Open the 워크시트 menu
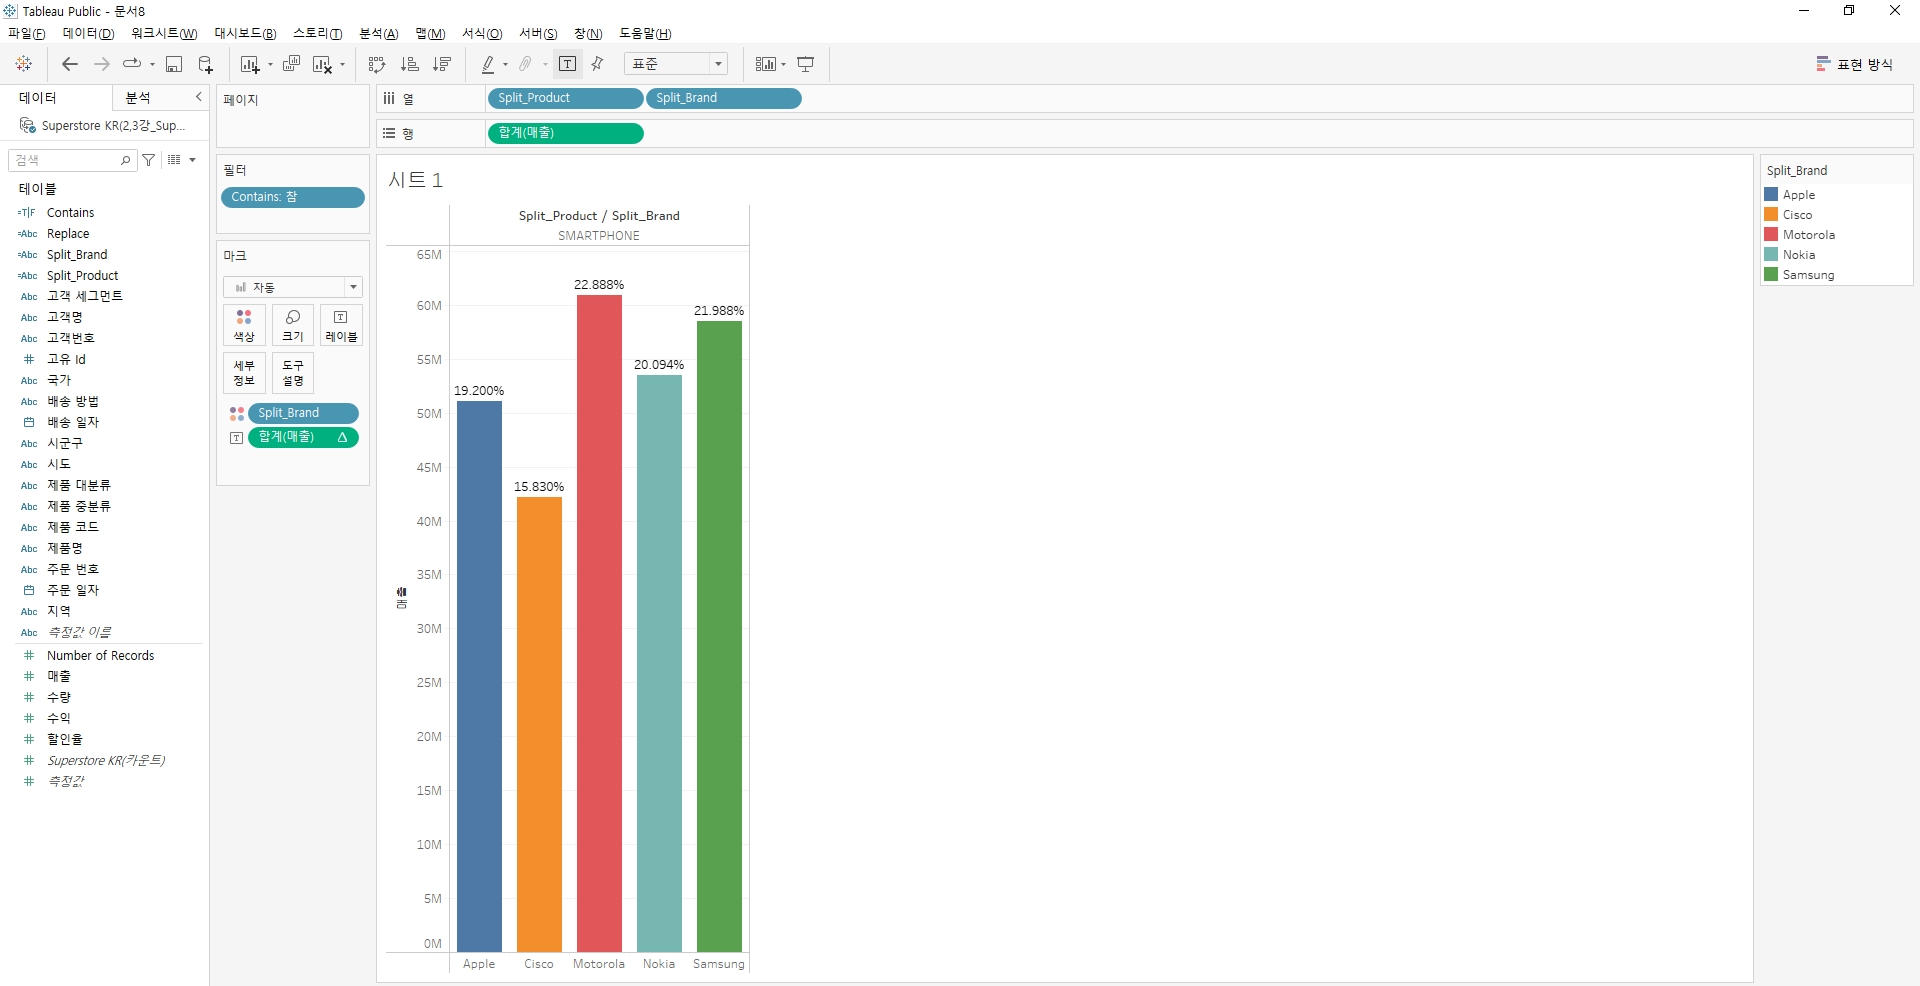1920x986 pixels. [x=164, y=34]
